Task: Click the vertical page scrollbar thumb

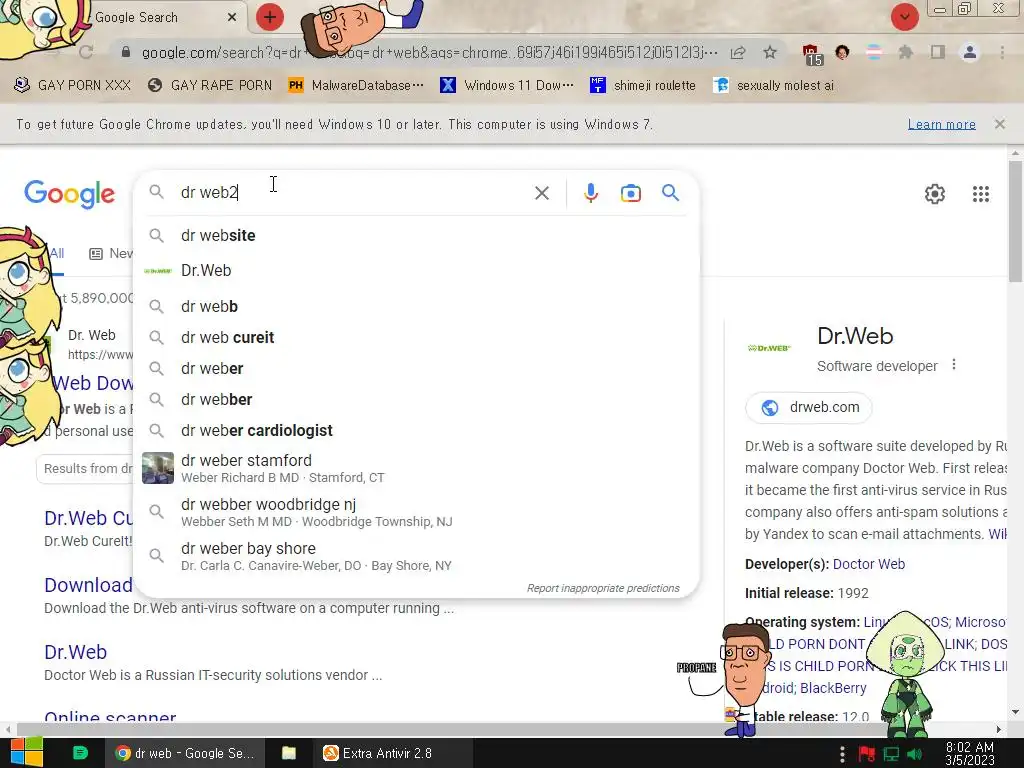Action: click(1014, 221)
